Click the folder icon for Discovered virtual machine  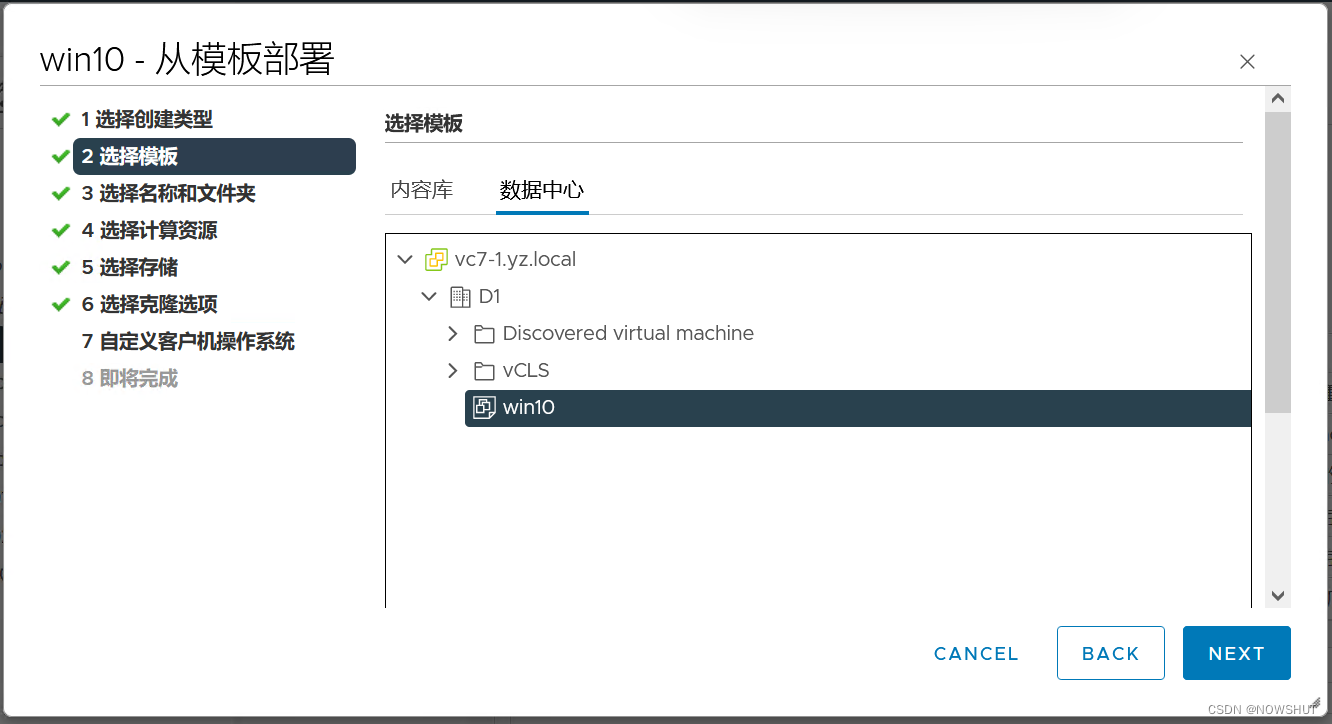[484, 334]
